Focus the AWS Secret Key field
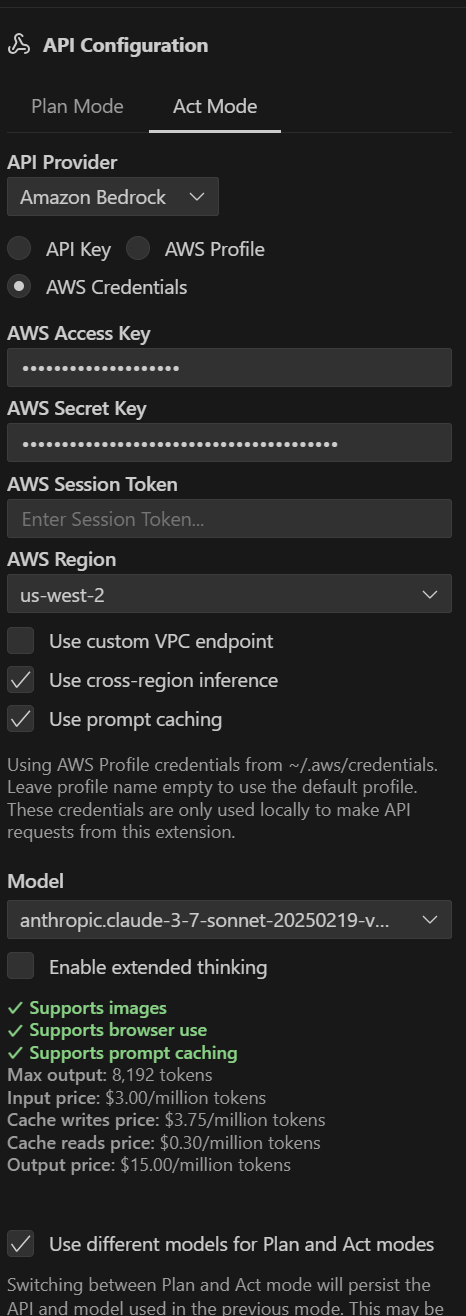The width and height of the screenshot is (466, 1316). tap(229, 443)
